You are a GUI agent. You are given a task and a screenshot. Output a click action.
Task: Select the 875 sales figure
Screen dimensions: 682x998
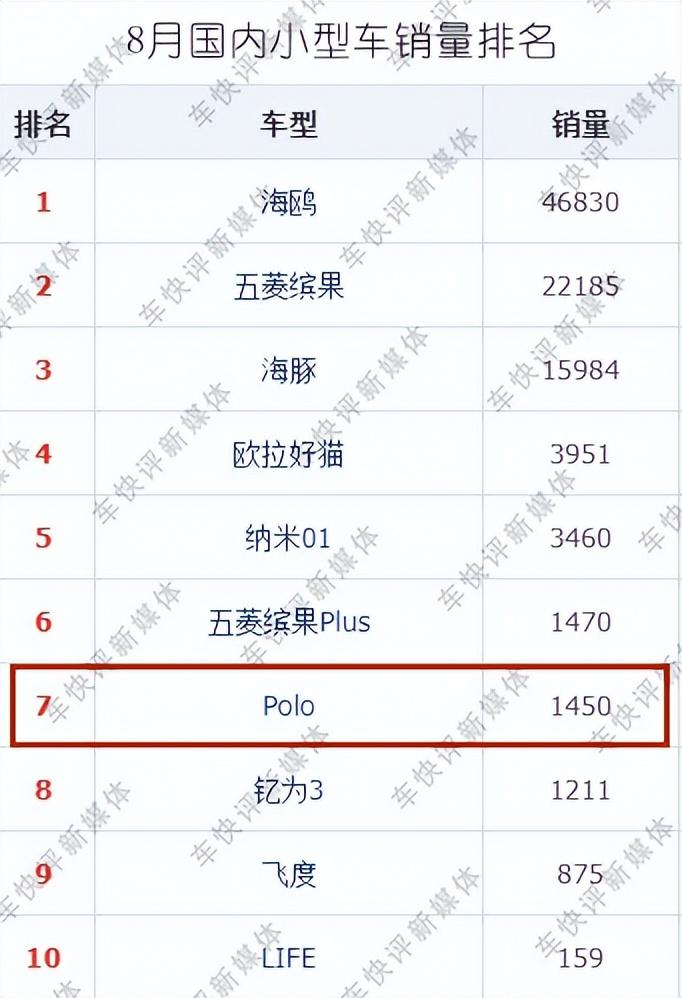tap(580, 875)
